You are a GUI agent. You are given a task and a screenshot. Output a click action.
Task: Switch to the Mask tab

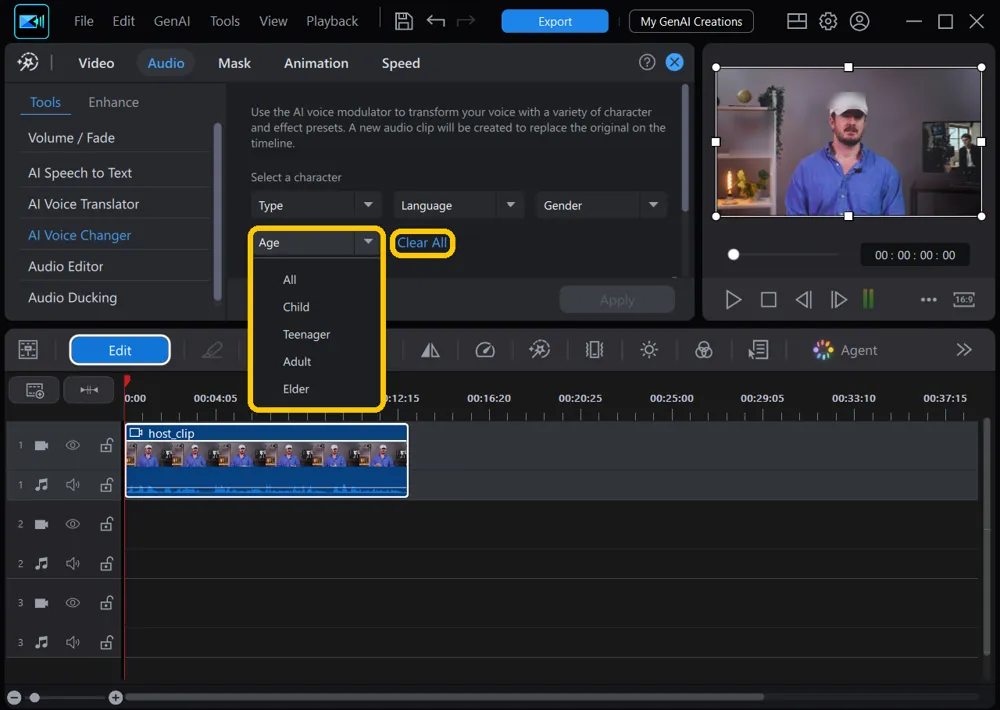234,63
